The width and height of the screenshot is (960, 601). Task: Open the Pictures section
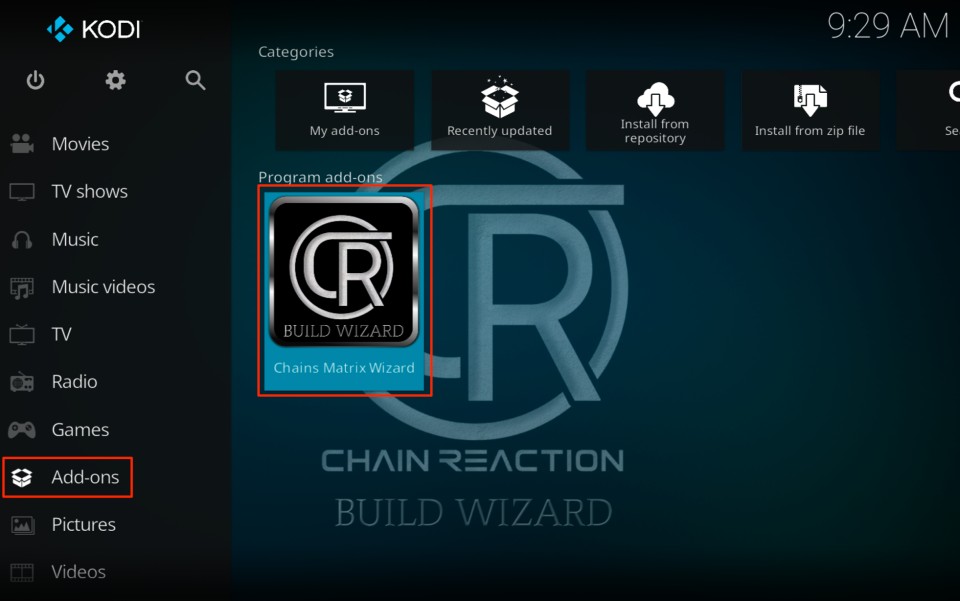tap(84, 524)
